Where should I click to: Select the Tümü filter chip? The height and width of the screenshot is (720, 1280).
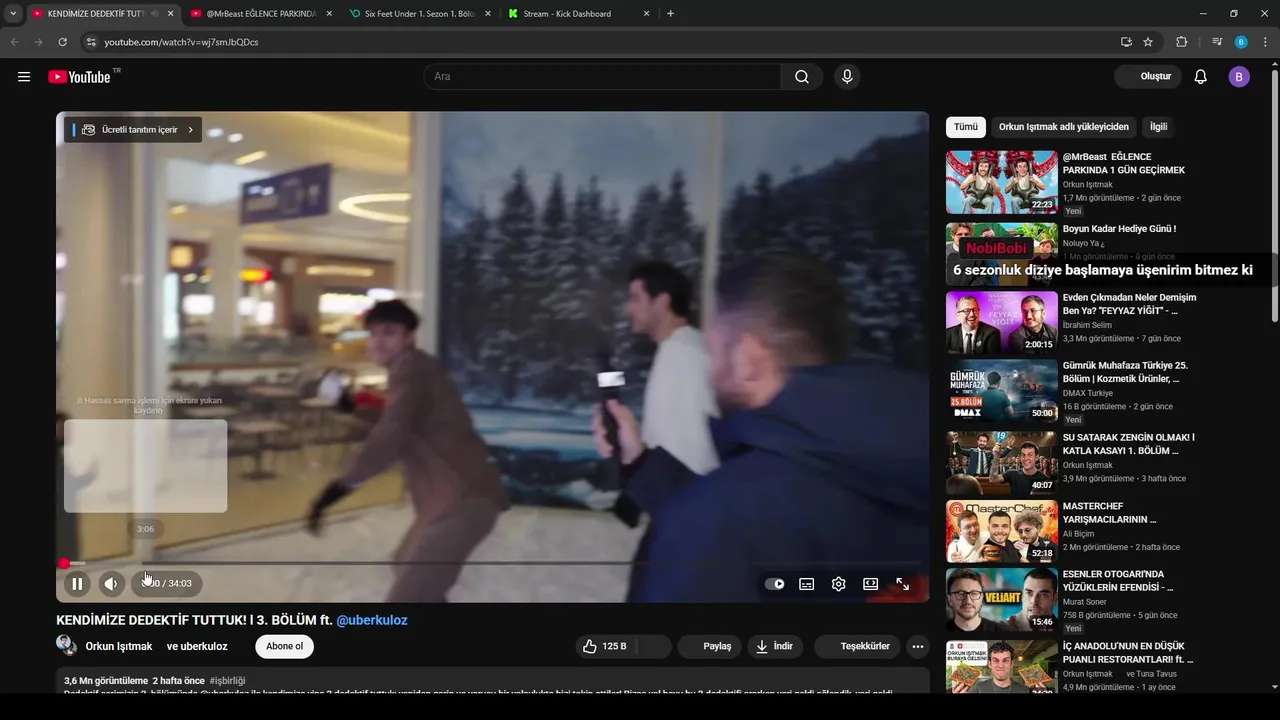(966, 127)
